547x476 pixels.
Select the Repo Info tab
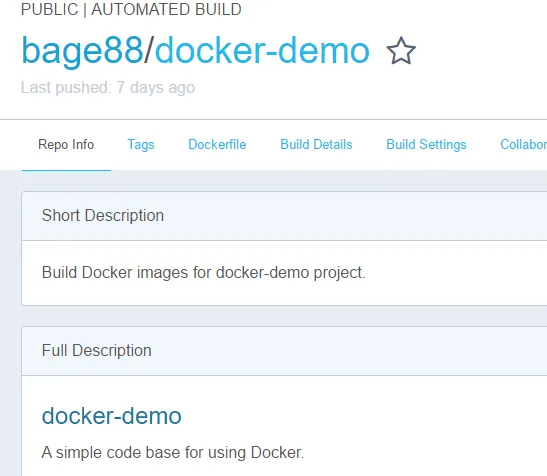pos(66,144)
